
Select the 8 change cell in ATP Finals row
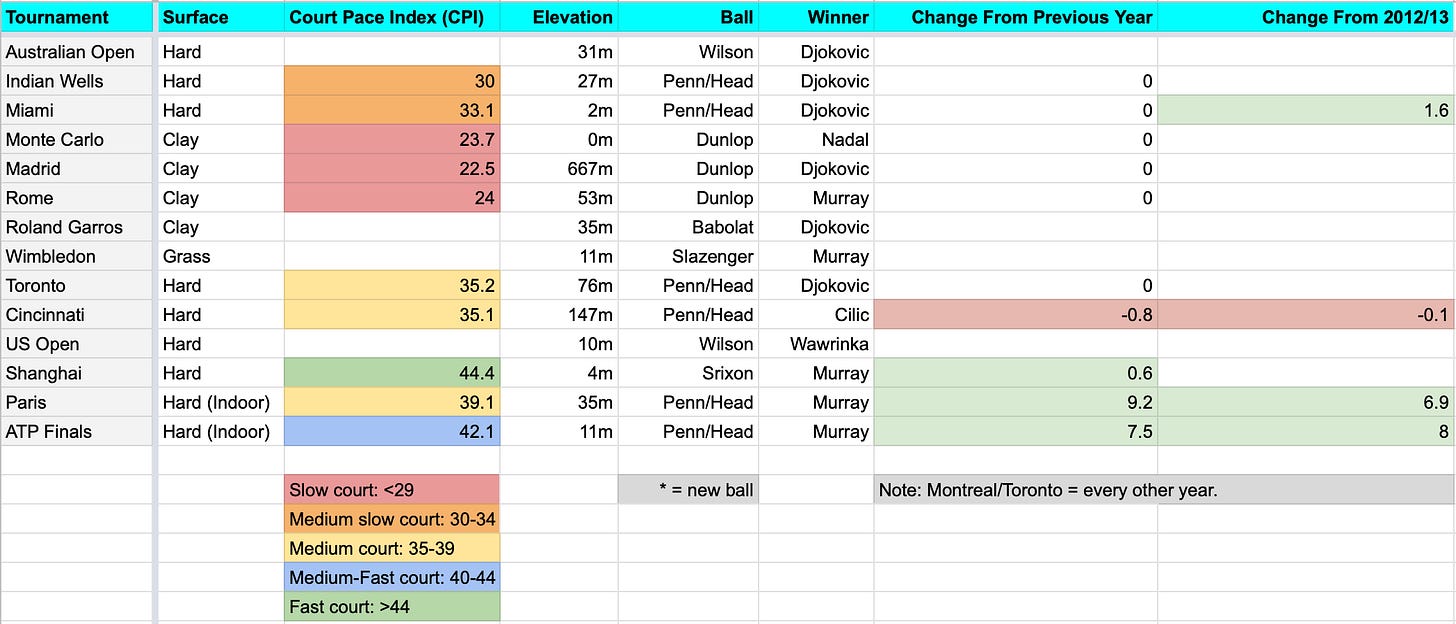click(x=1306, y=431)
